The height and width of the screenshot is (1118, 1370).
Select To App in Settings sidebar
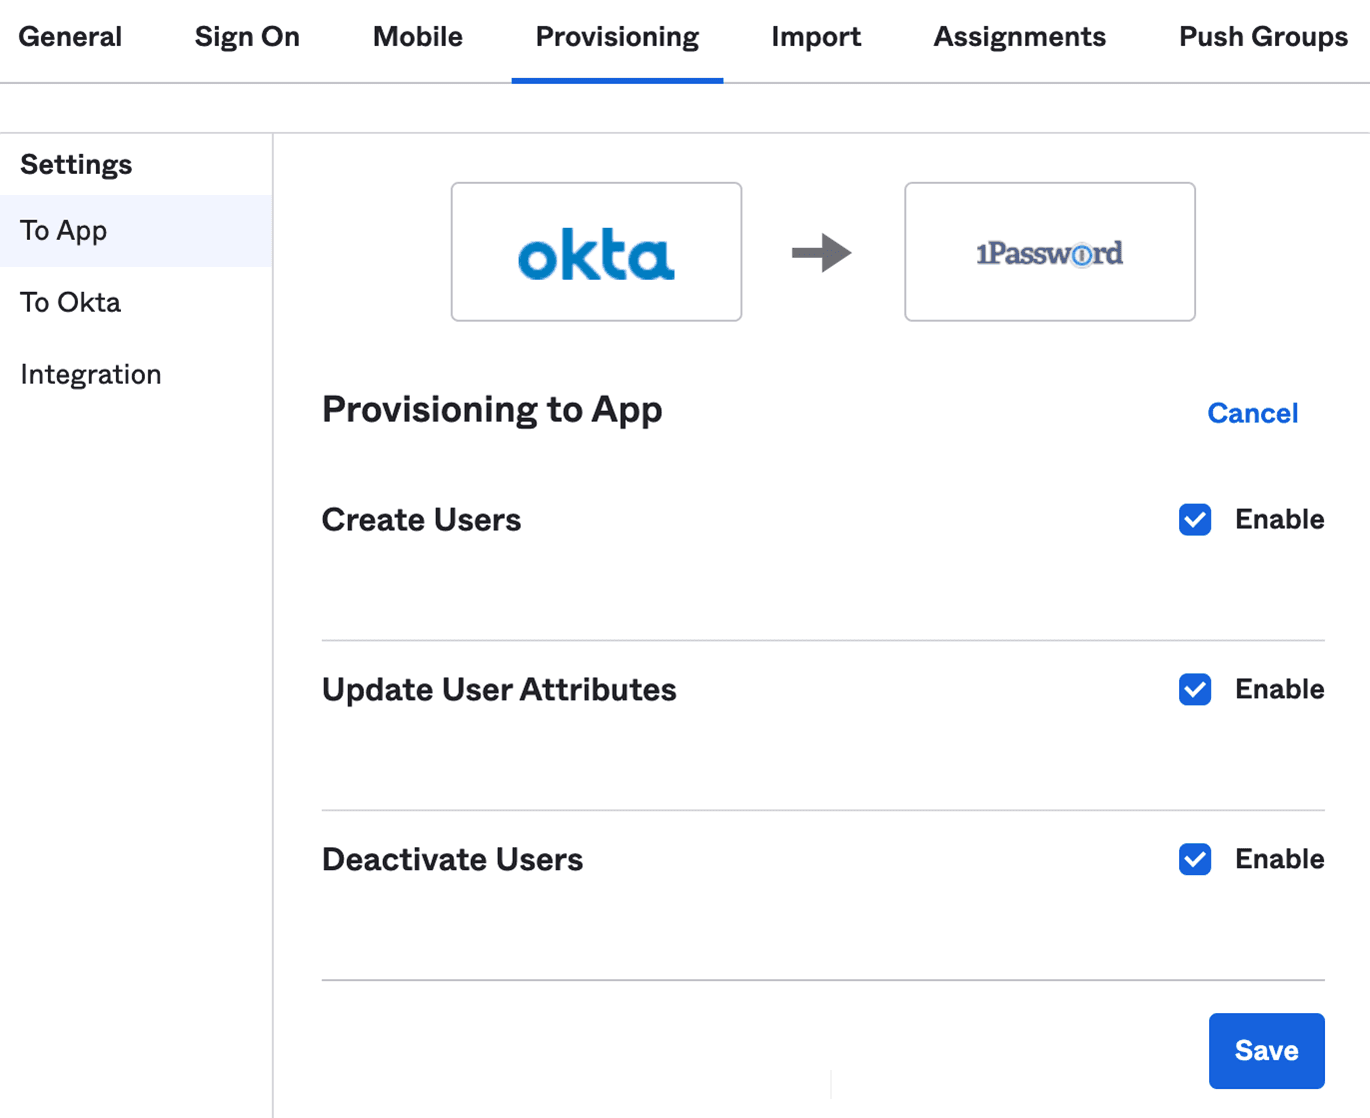136,231
